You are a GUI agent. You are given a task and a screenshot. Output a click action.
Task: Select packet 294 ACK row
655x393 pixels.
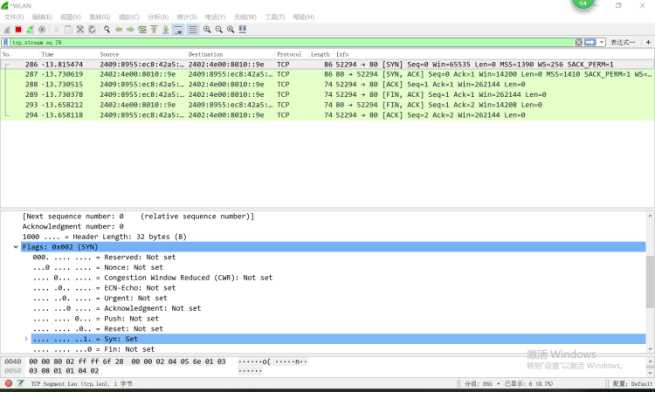click(x=328, y=115)
